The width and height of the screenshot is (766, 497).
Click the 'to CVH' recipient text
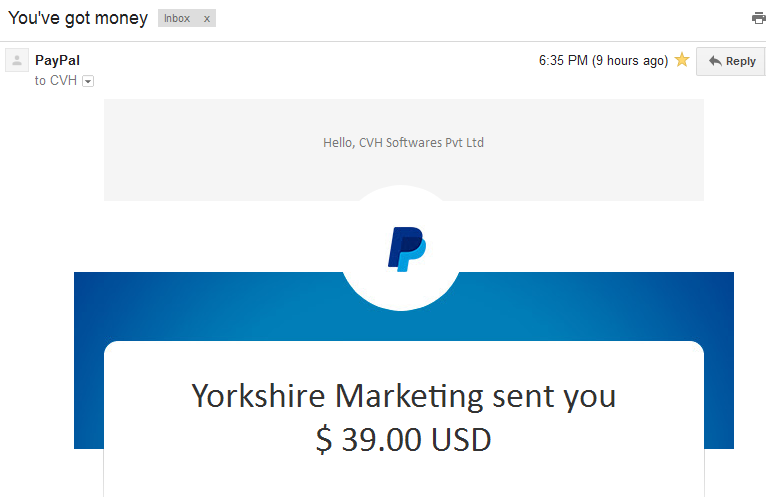coord(56,81)
